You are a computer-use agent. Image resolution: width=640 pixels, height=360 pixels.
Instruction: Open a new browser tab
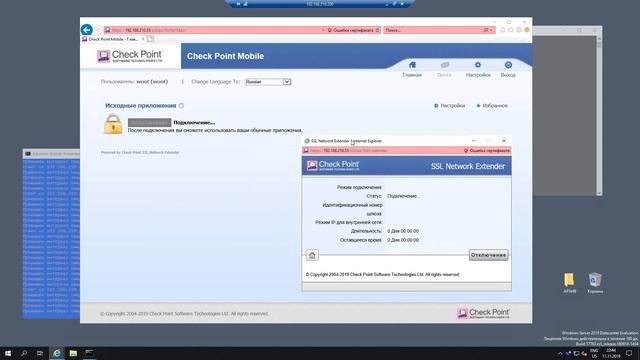pos(150,39)
